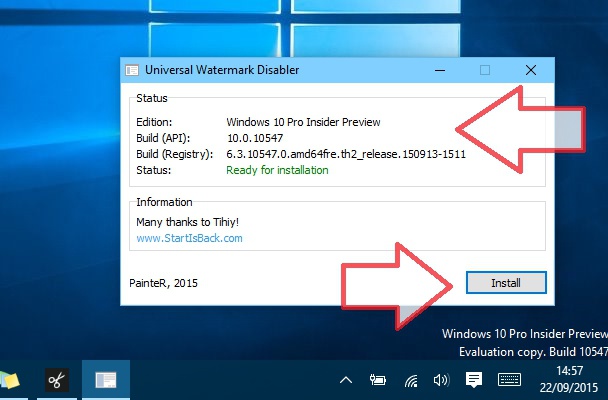
Task: Show the touch keyboard from the tray
Action: 509,380
